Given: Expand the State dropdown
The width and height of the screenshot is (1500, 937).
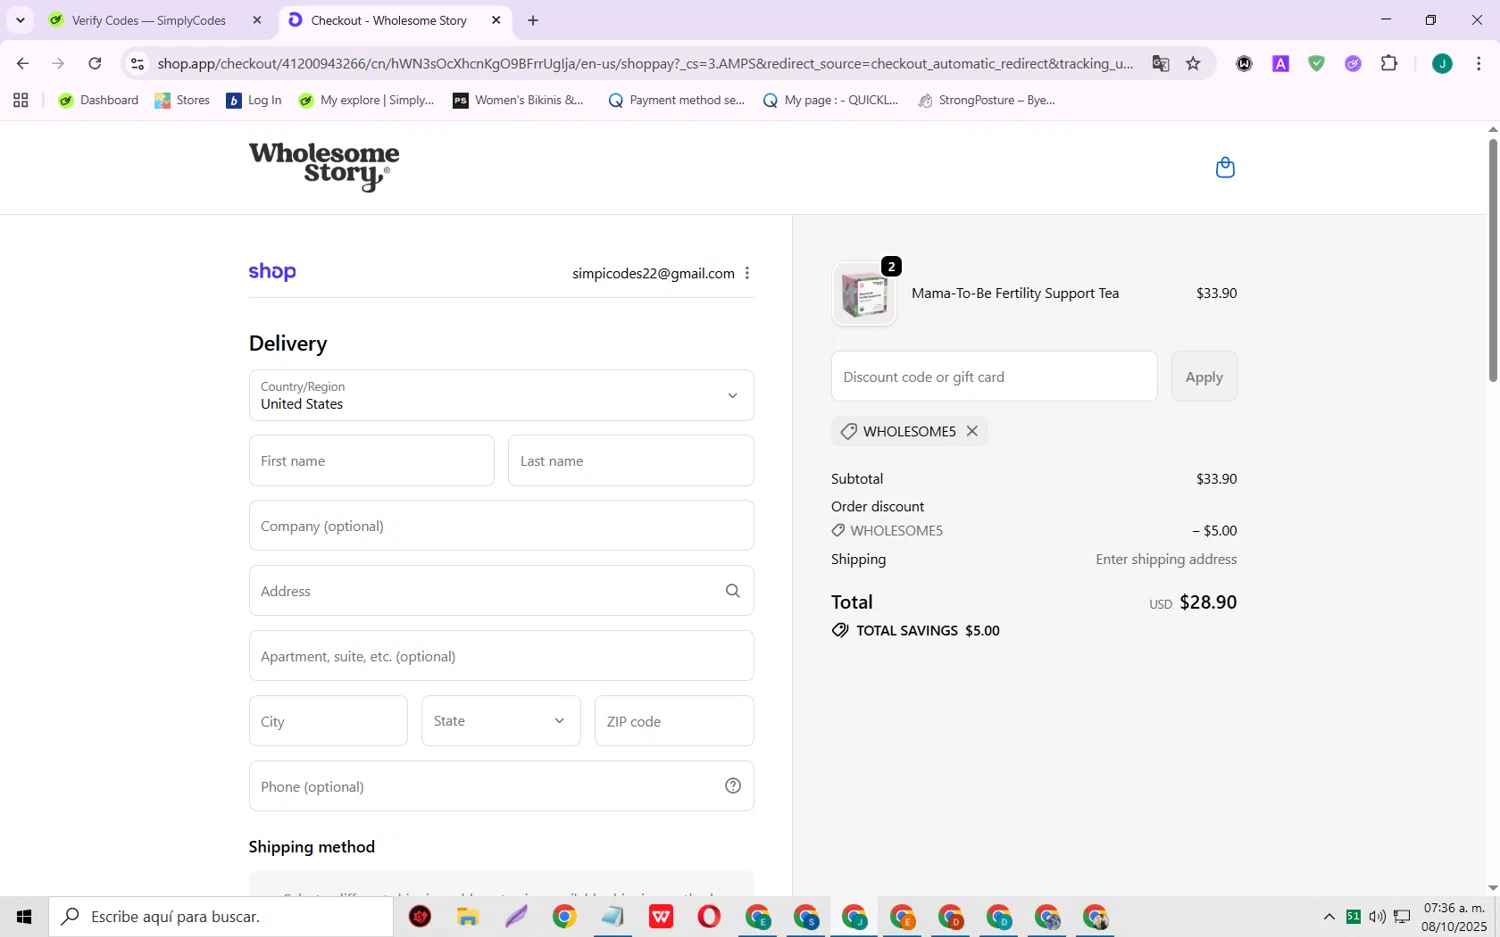Looking at the screenshot, I should tap(501, 721).
